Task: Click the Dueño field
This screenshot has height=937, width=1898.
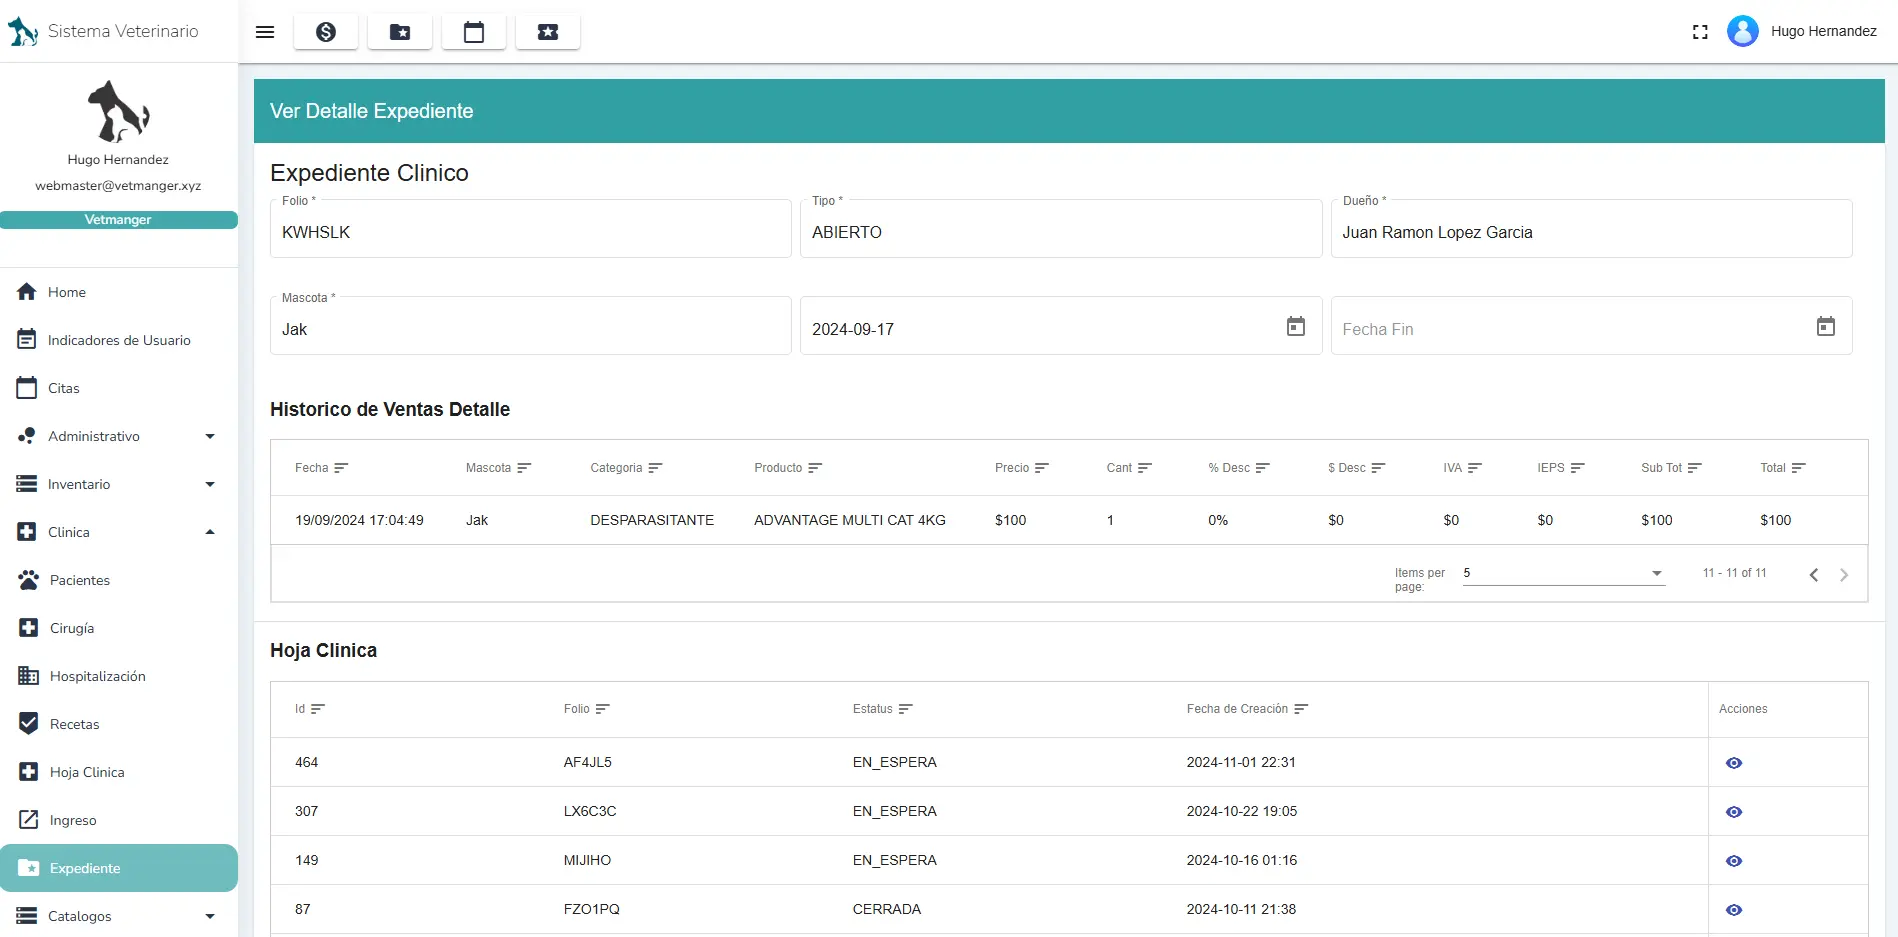Action: point(1591,229)
